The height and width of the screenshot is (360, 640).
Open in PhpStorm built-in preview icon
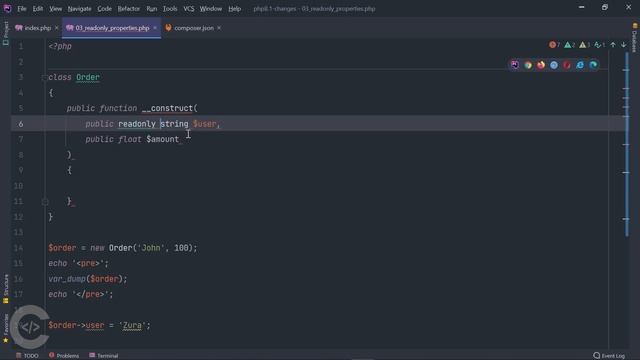coord(515,65)
